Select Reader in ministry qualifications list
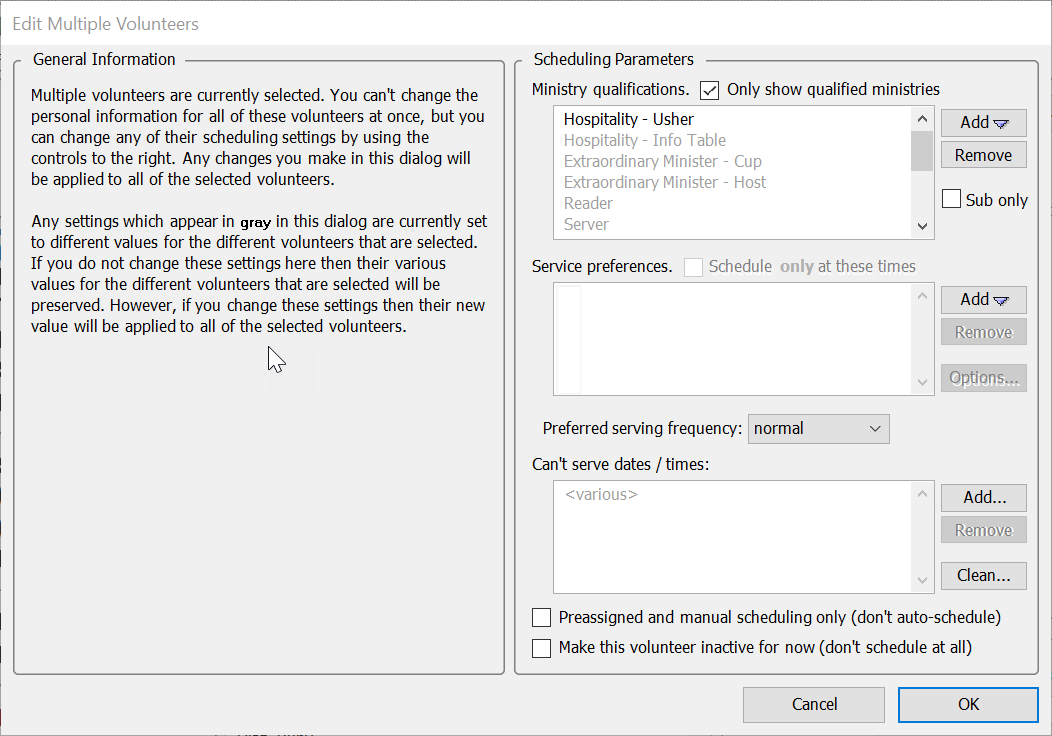Screen dimensions: 1052x736 click(588, 204)
